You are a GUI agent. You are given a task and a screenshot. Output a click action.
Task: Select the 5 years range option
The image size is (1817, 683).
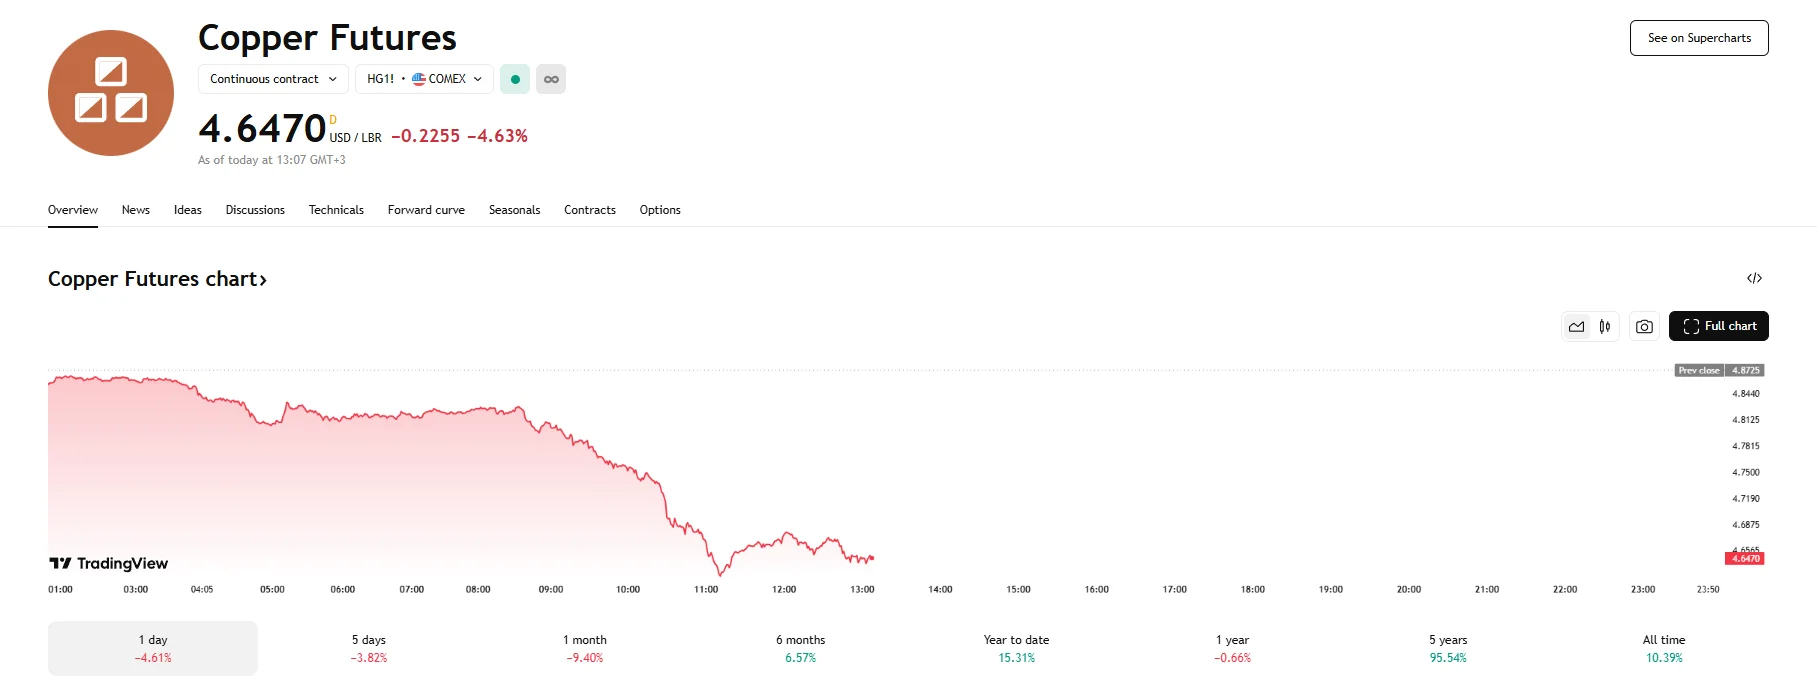[x=1447, y=648]
